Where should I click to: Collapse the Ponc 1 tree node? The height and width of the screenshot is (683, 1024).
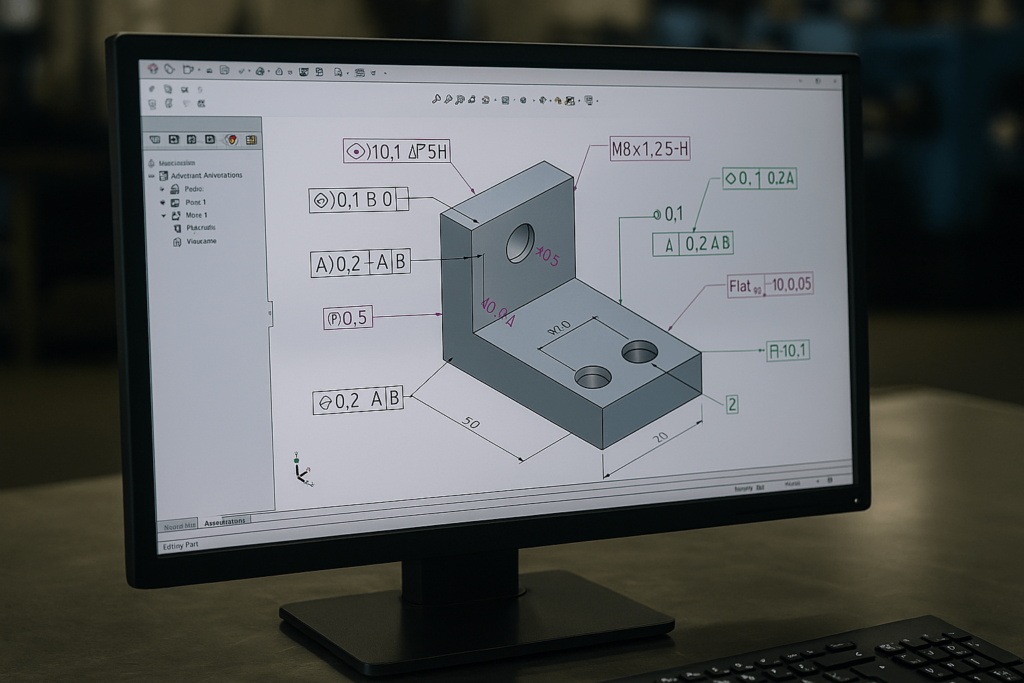pyautogui.click(x=163, y=202)
